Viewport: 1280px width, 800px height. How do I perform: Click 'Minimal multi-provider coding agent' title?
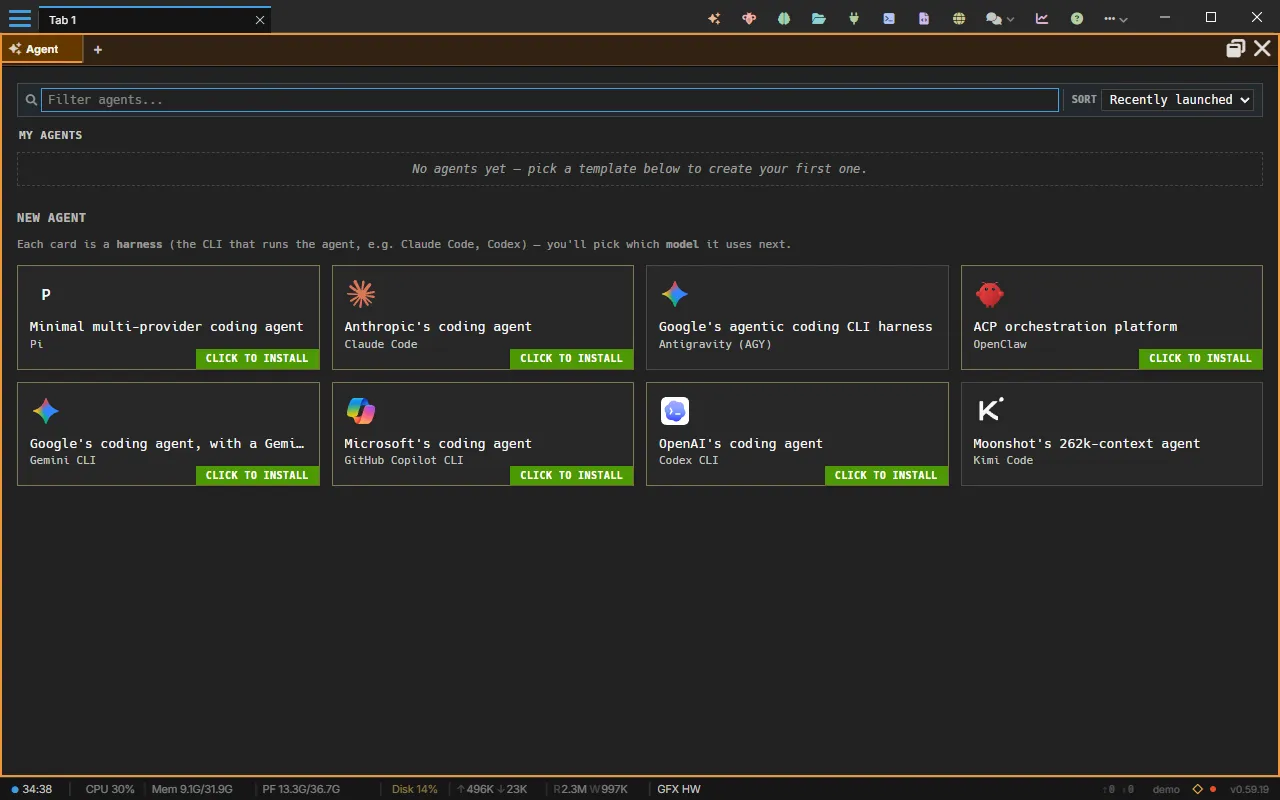tap(166, 326)
